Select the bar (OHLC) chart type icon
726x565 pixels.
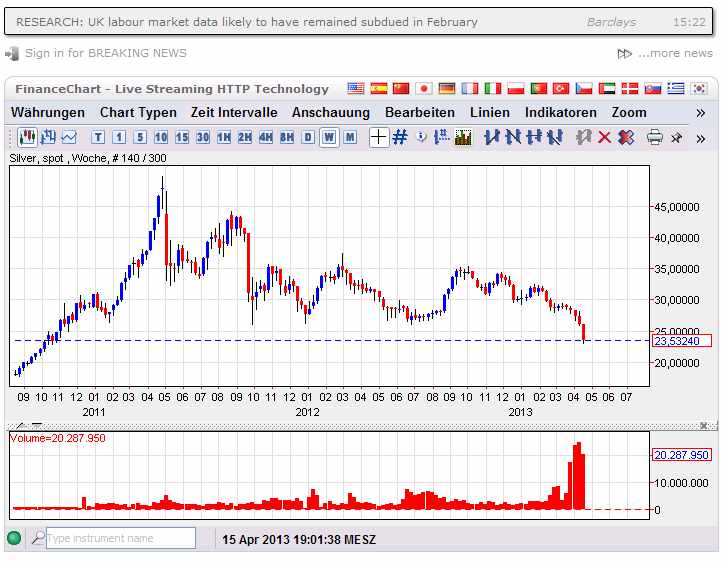point(48,138)
